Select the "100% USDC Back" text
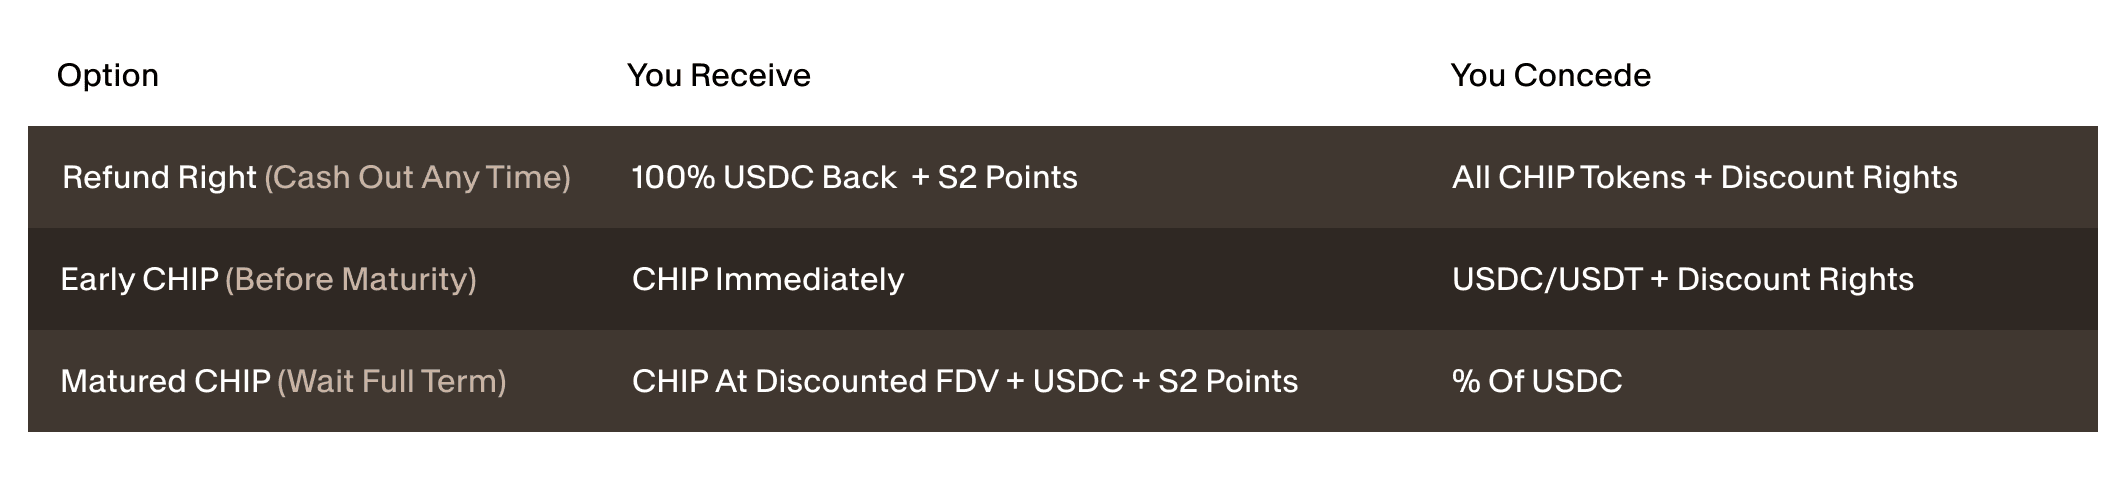Viewport: 2126px width, 490px height. (x=764, y=178)
